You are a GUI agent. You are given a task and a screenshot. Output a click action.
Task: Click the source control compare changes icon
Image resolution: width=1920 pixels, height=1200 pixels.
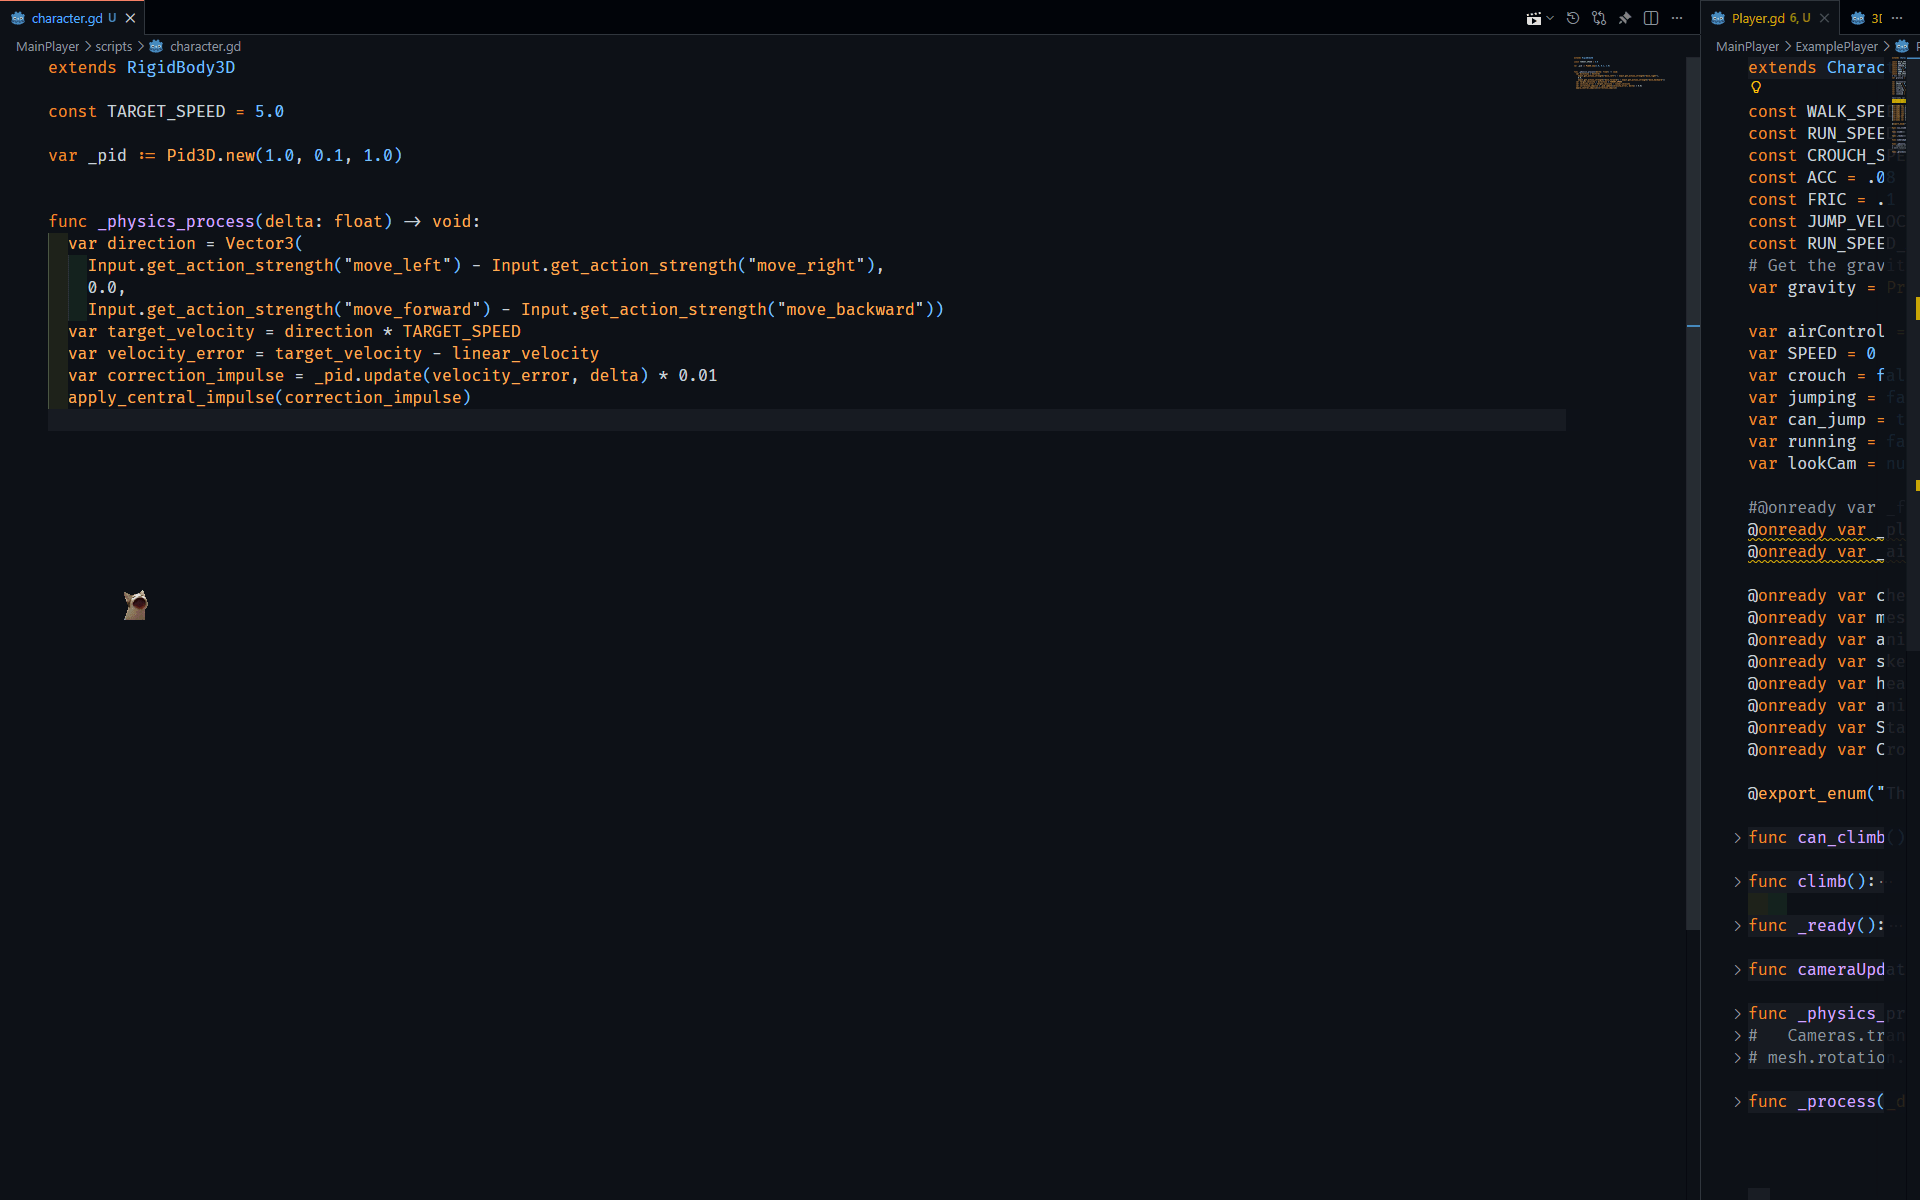1599,18
